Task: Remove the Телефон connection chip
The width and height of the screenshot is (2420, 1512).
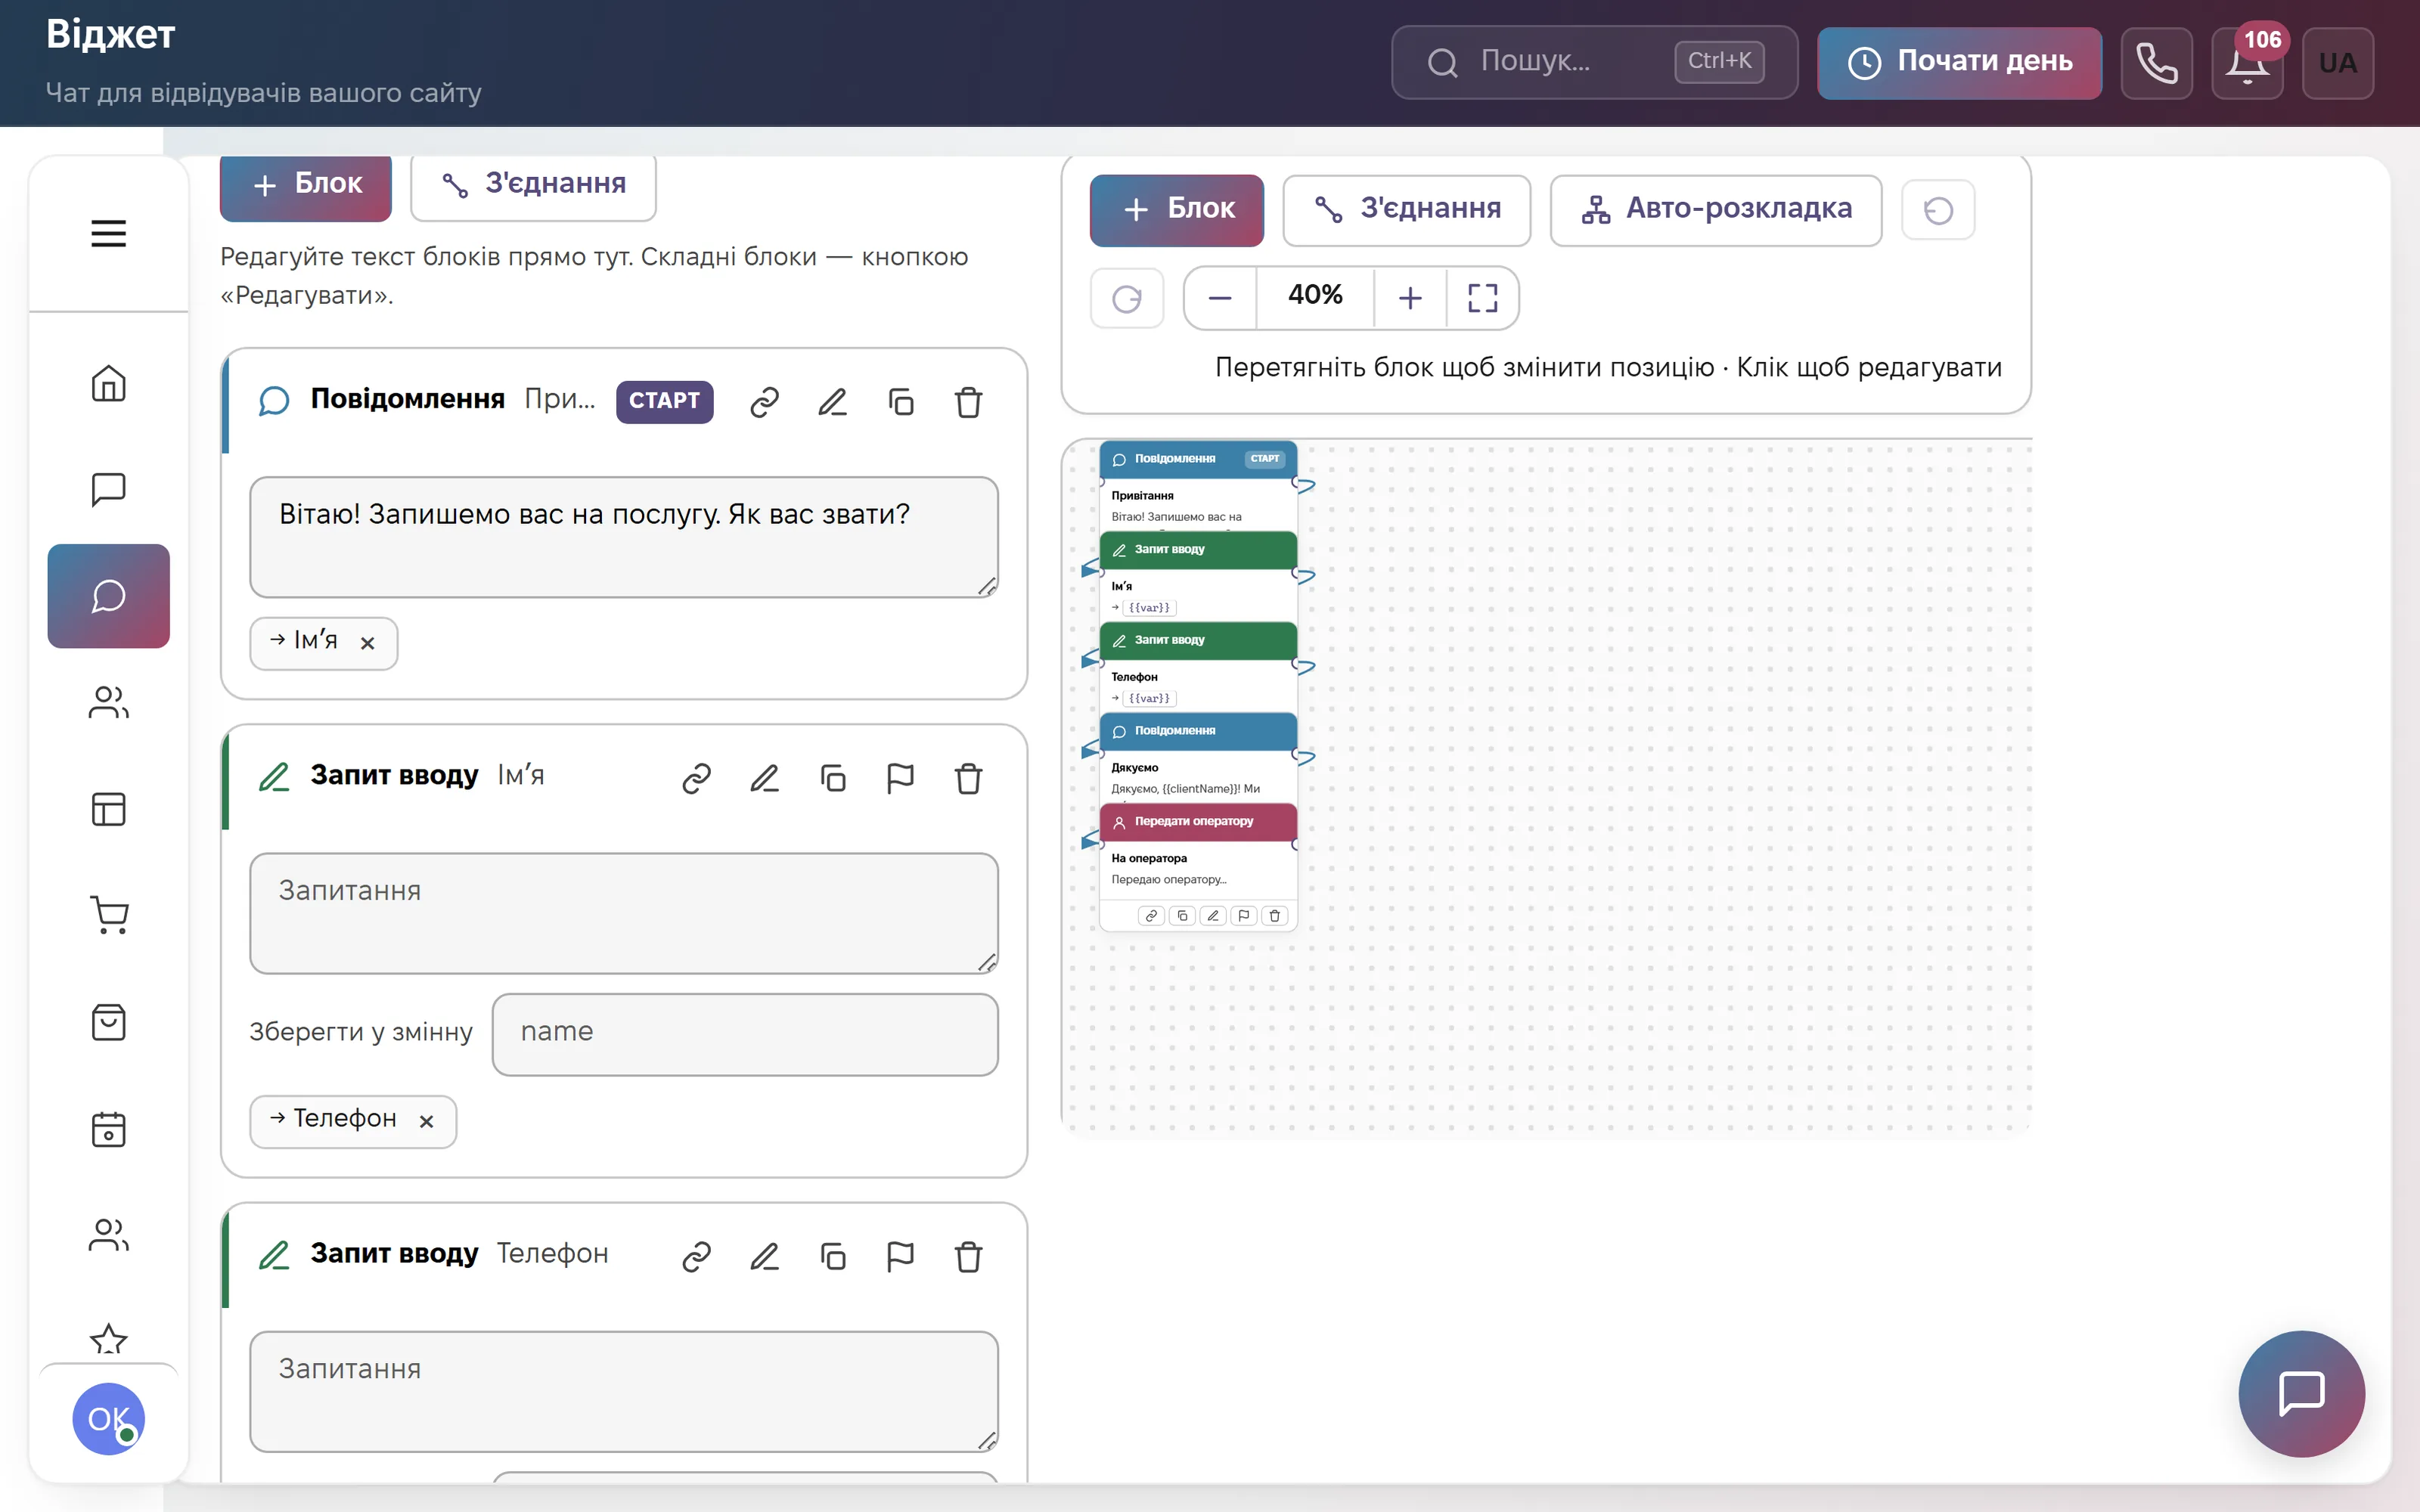Action: click(x=427, y=1121)
